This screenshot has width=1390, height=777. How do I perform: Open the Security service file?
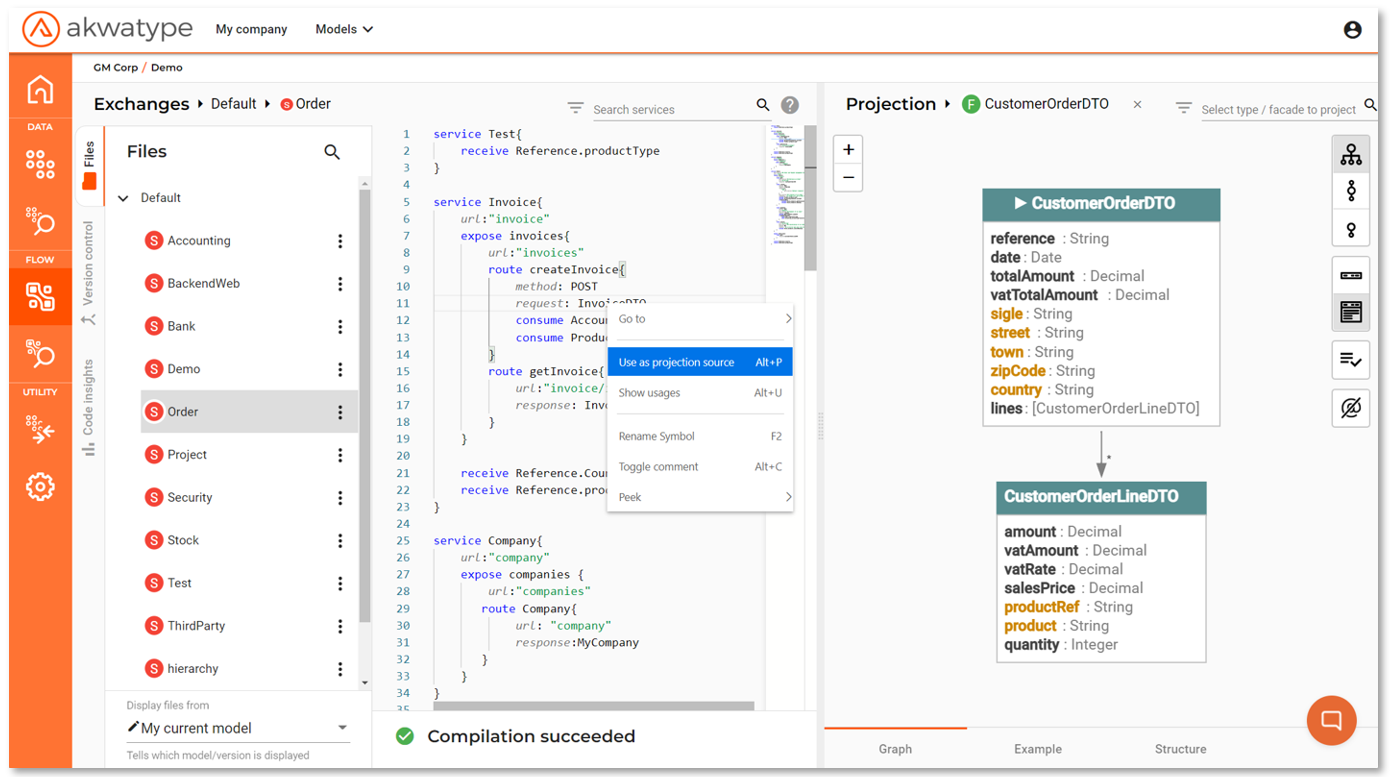(x=190, y=497)
